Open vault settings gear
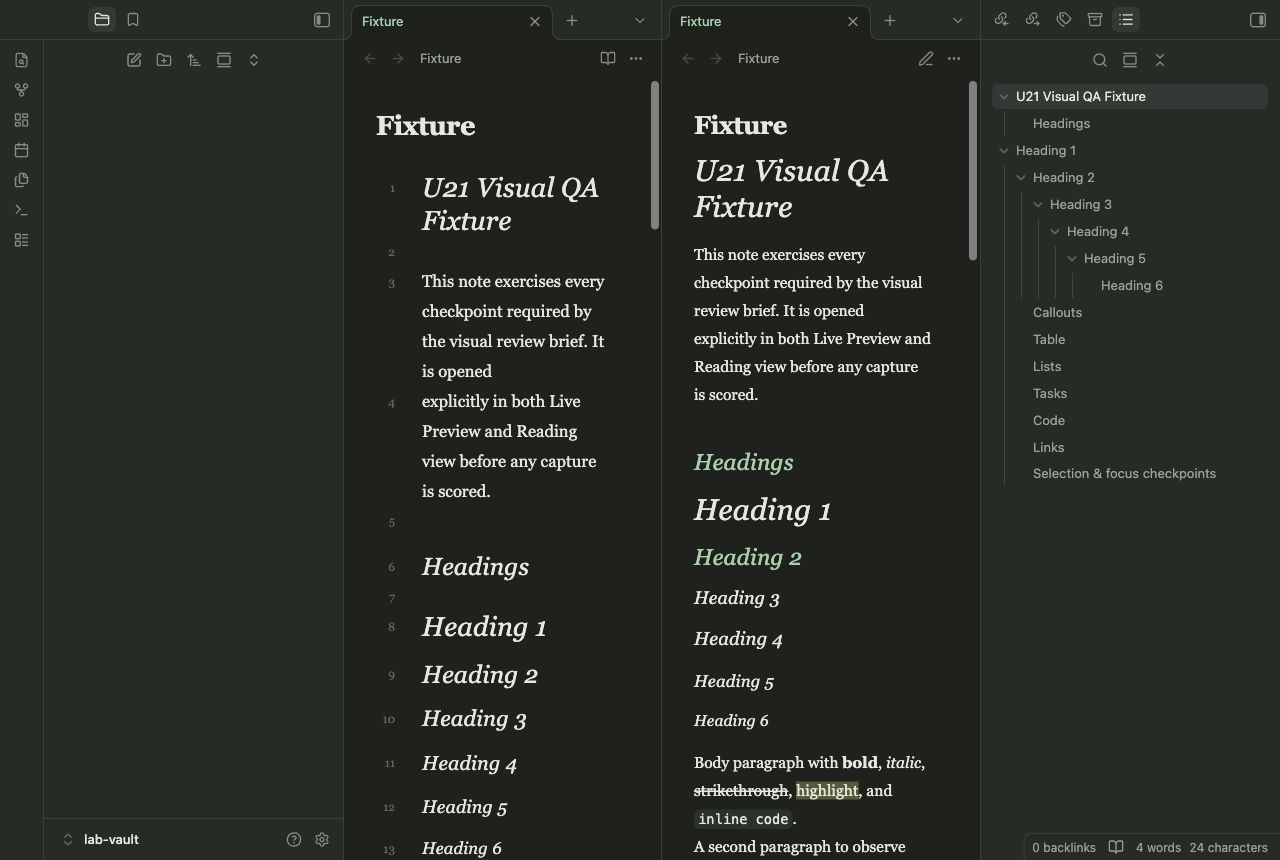Viewport: 1280px width, 860px height. pyautogui.click(x=322, y=840)
